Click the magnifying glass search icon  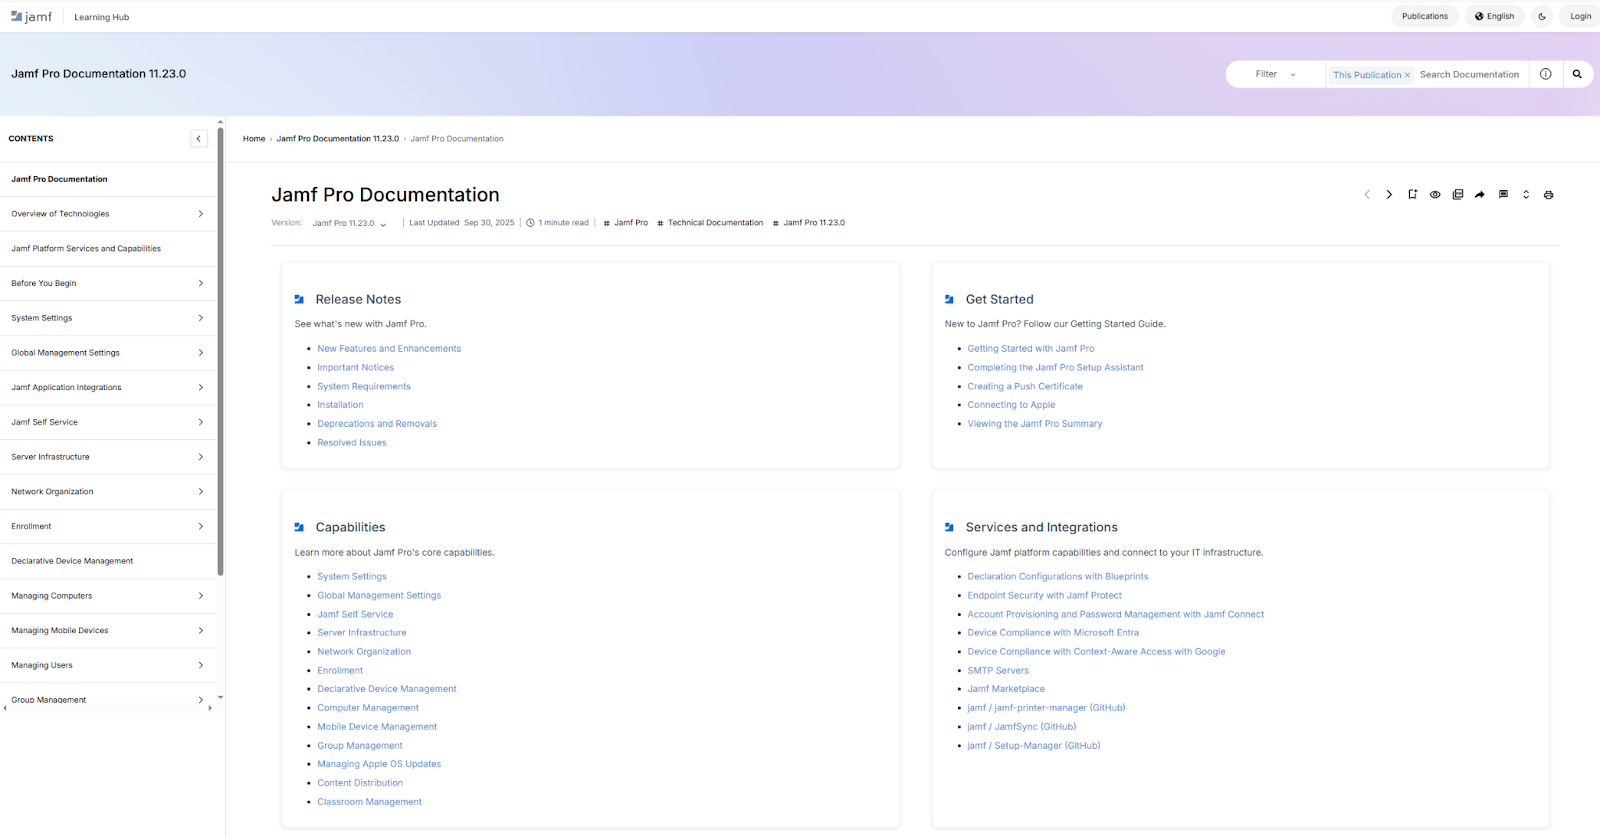1577,74
